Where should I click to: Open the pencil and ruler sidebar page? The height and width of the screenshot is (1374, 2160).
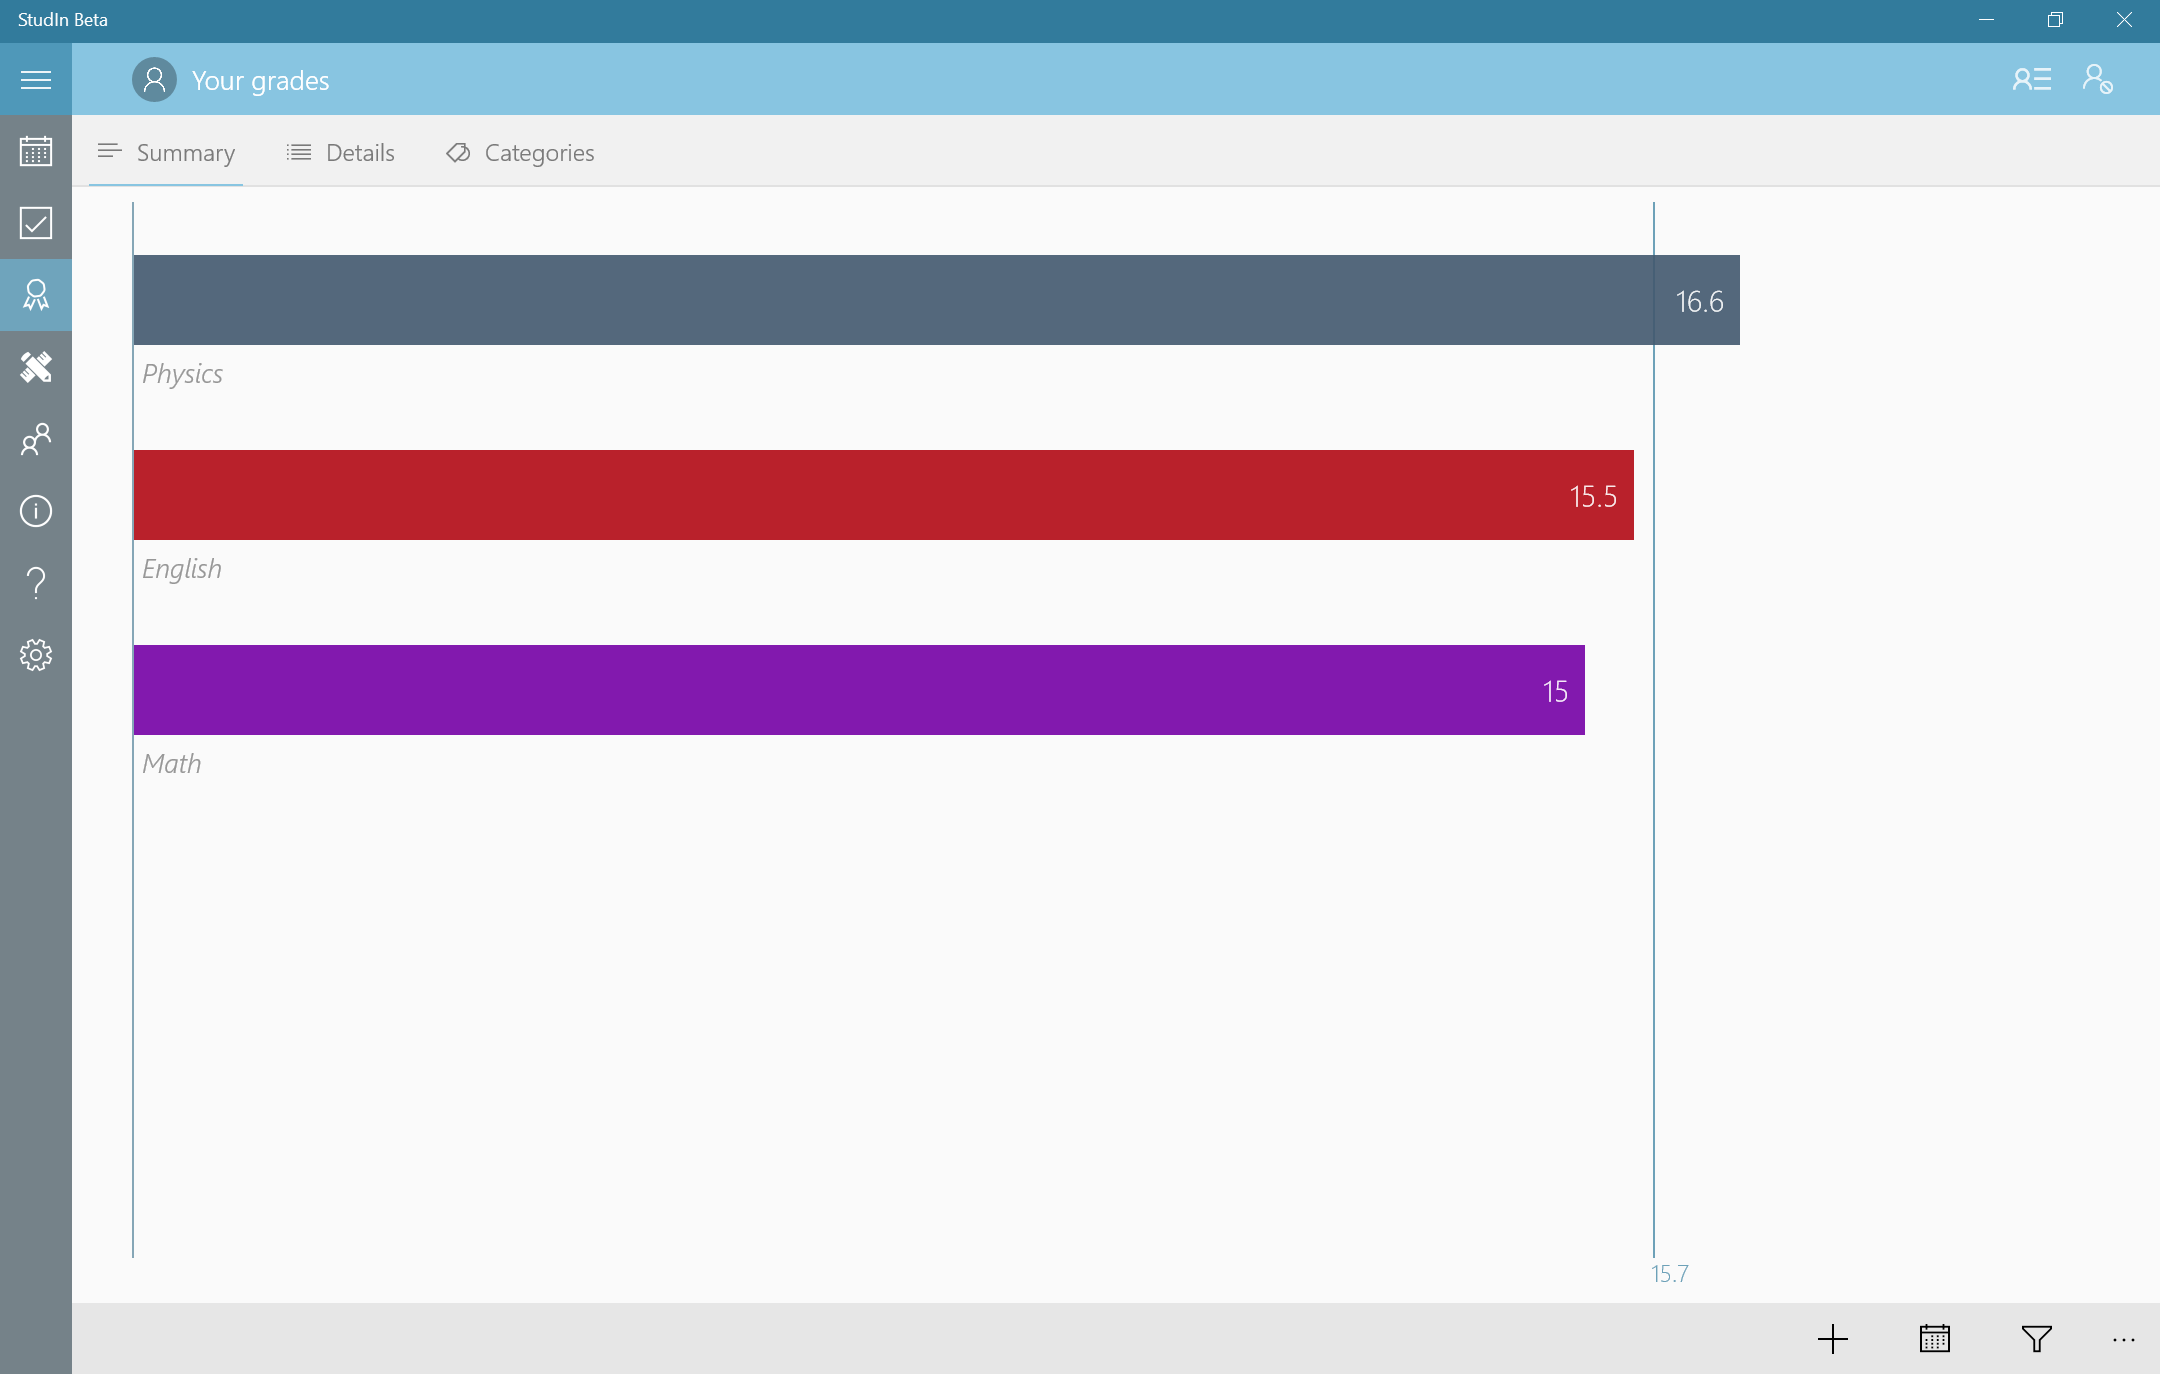pos(36,367)
